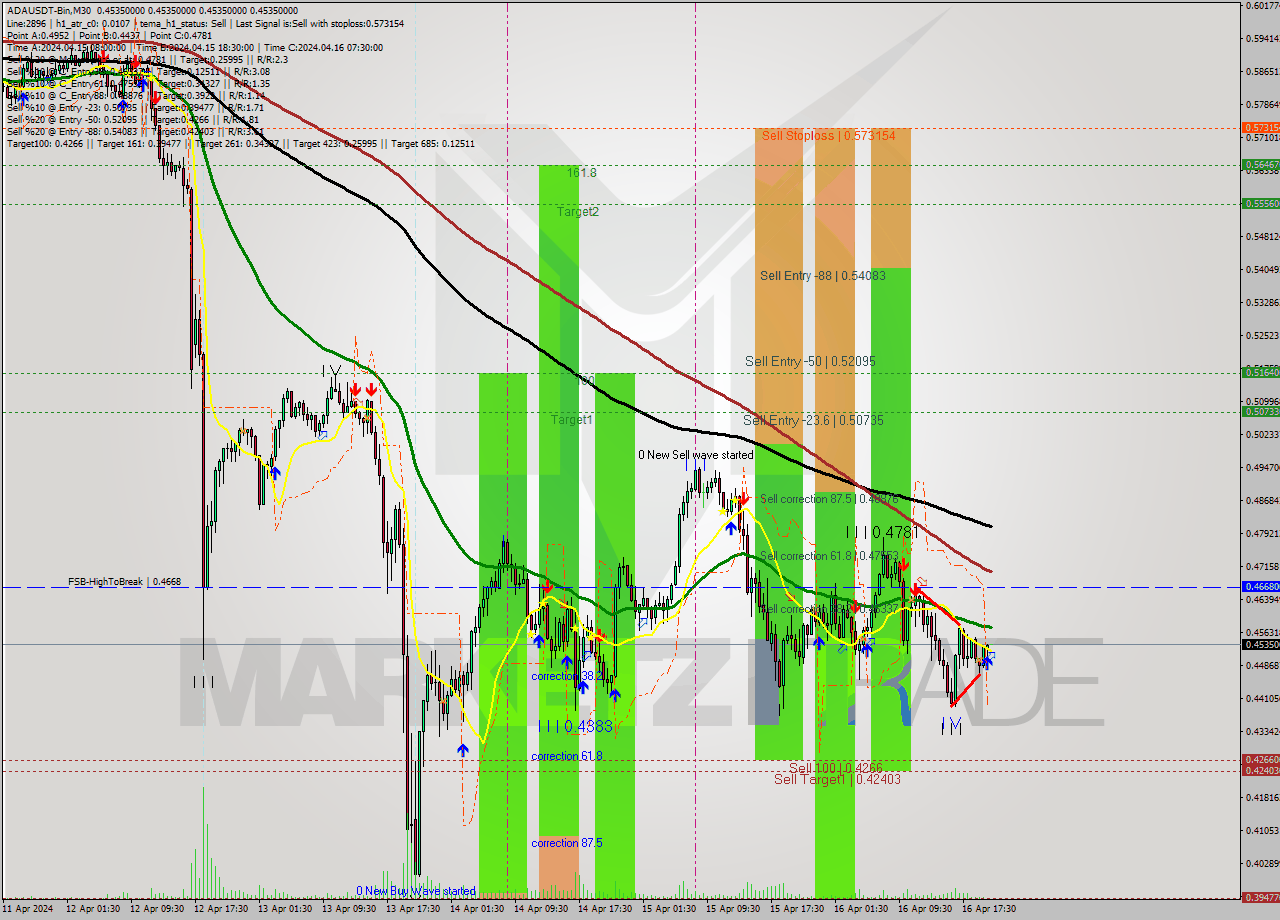Click the 0.4105 price axis value

(1263, 830)
